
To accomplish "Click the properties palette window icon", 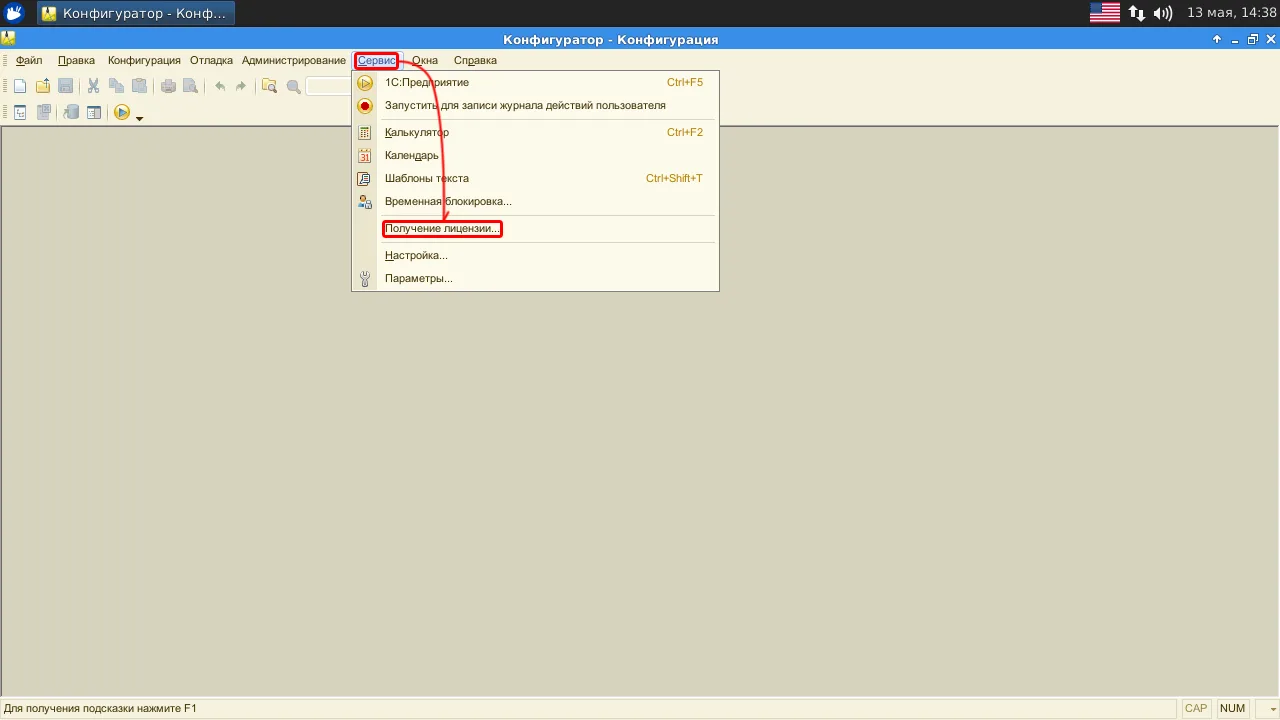I will [94, 112].
